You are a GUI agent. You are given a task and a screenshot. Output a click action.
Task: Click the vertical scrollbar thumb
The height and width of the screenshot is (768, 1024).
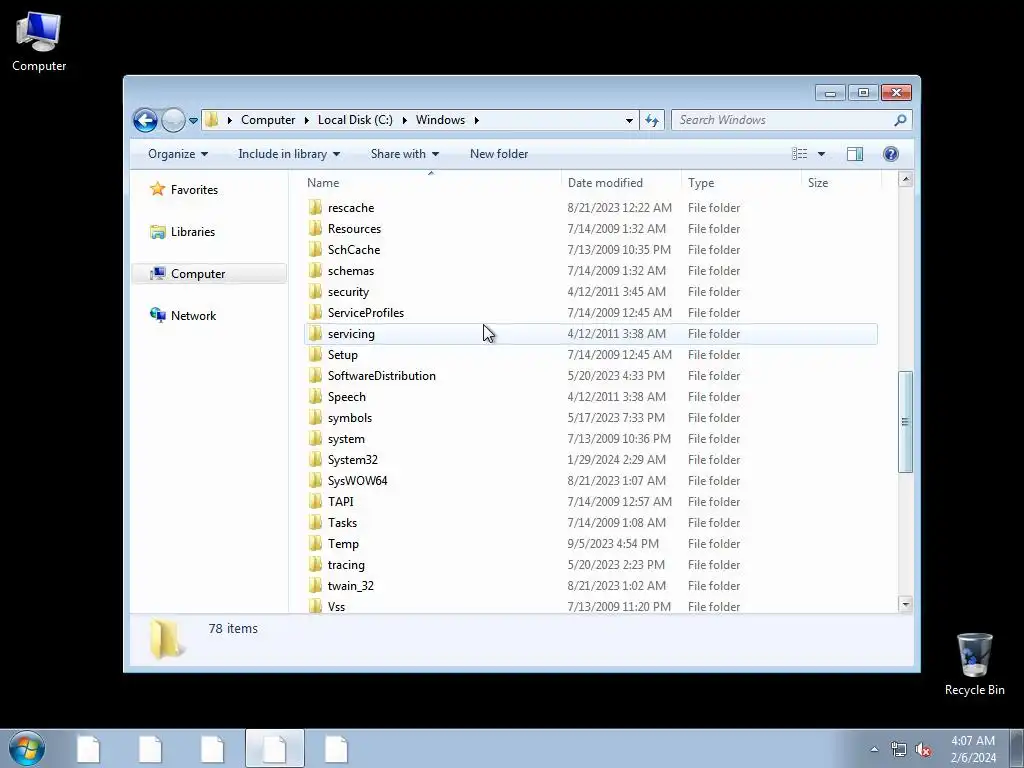click(x=905, y=422)
